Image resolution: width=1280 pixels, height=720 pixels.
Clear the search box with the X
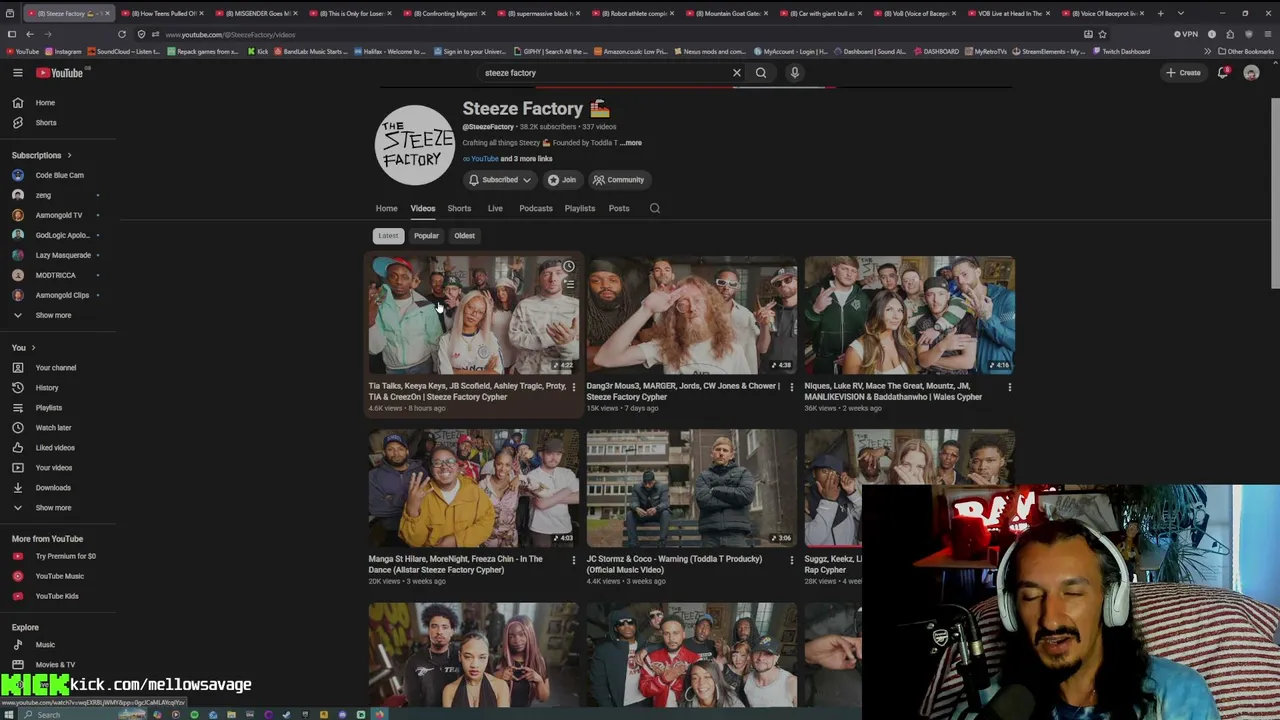tap(737, 73)
